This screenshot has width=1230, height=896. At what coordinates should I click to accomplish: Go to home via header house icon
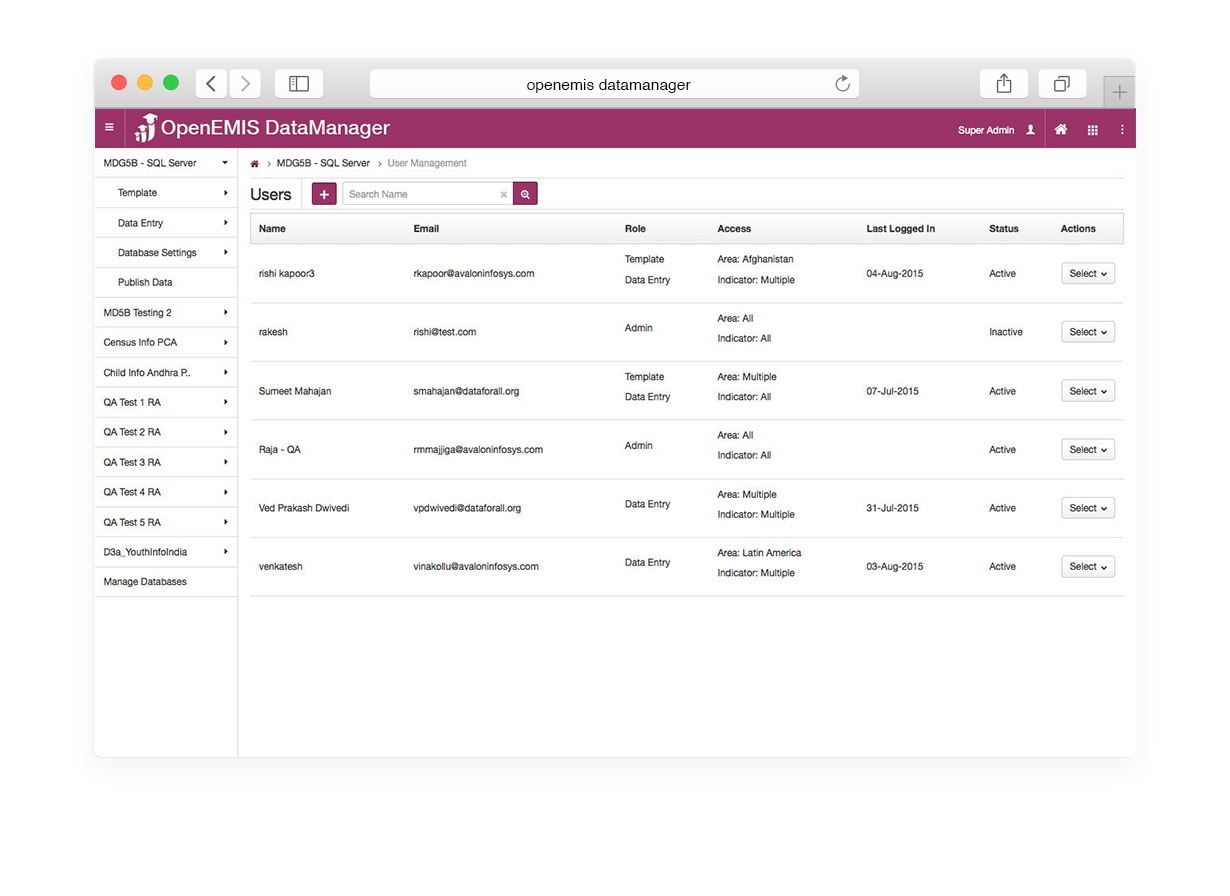[x=1061, y=130]
